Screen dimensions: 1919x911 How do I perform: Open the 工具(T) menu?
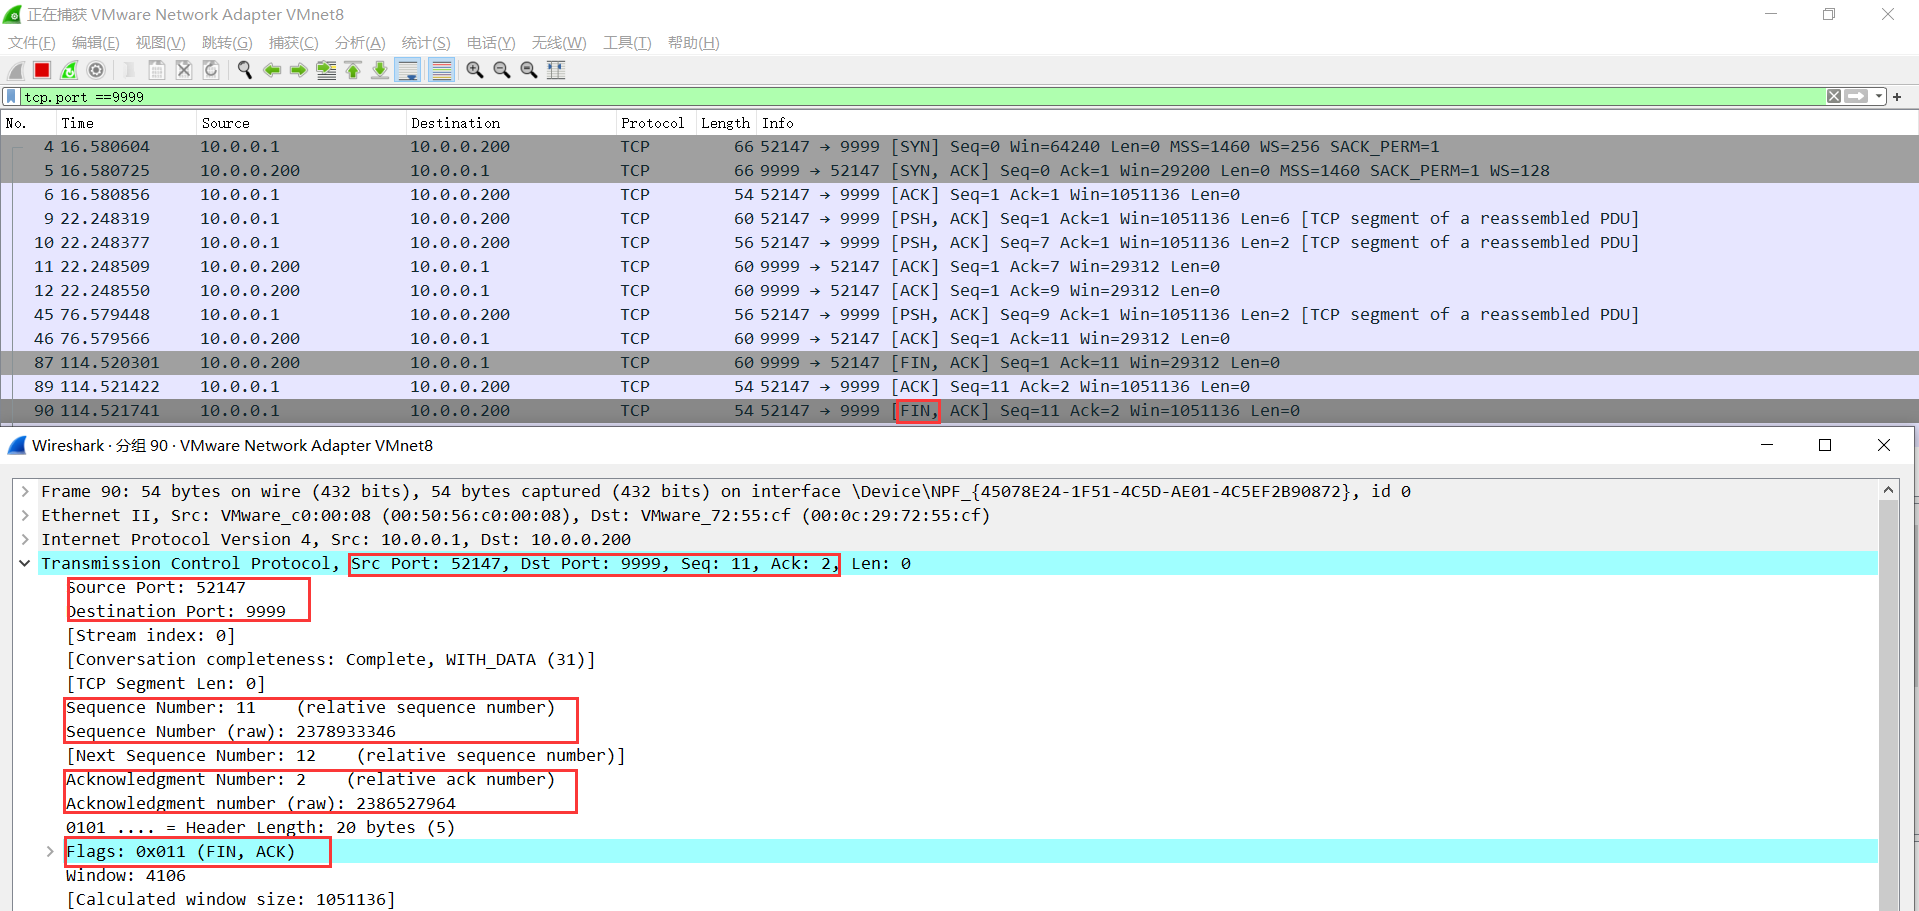point(627,43)
